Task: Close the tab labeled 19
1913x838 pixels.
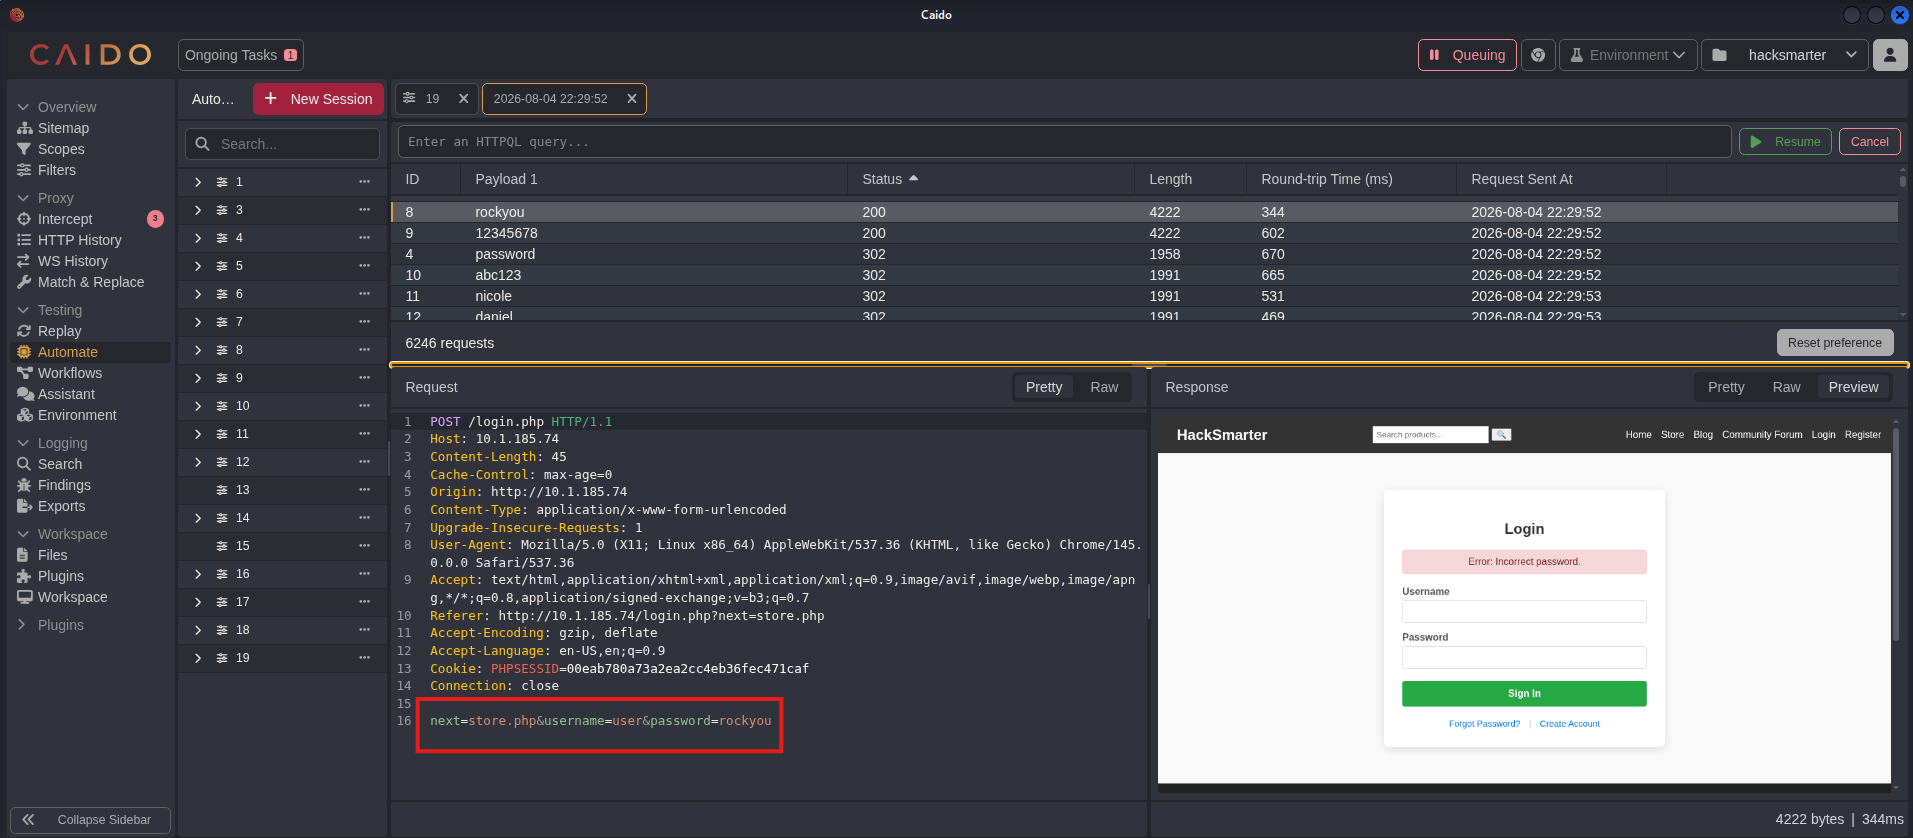Action: [463, 99]
